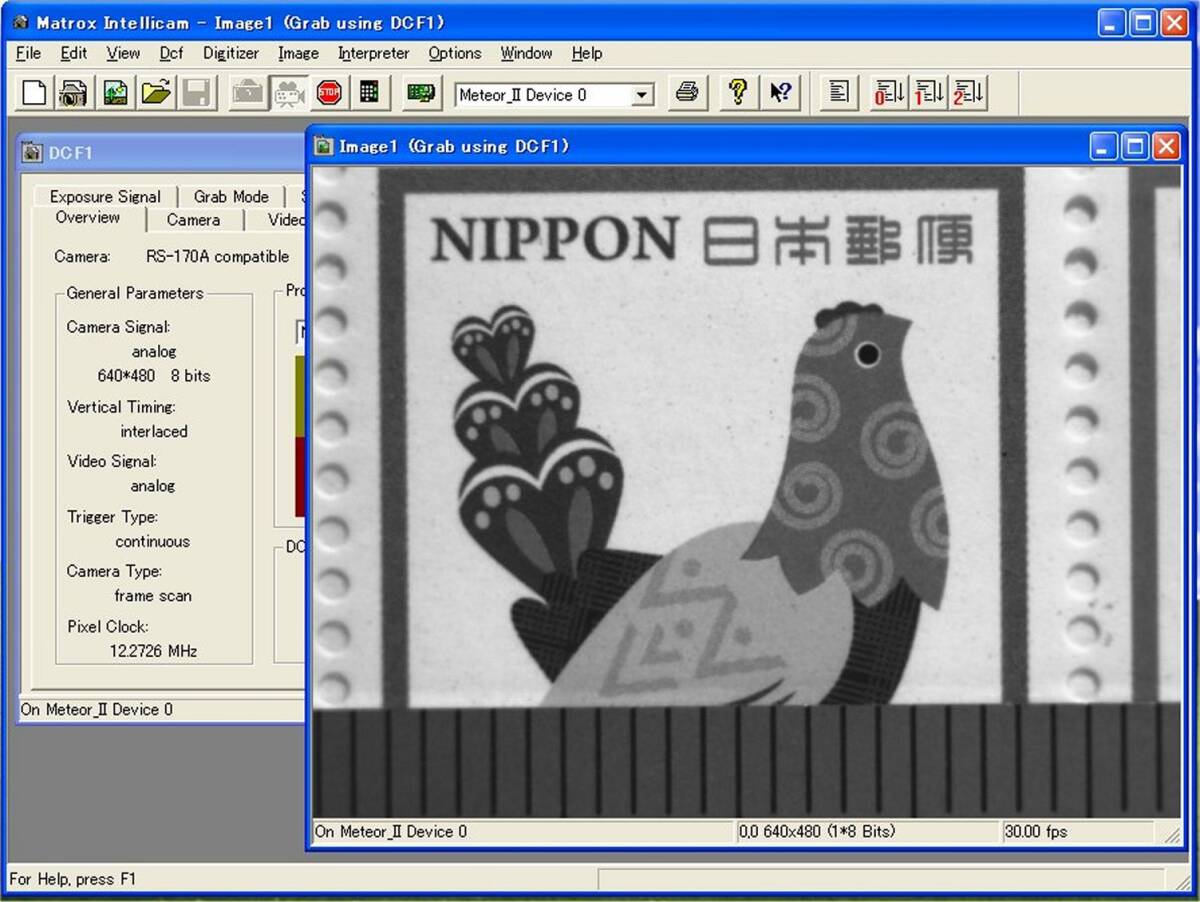Open the Interpreter menu
The width and height of the screenshot is (1200, 902).
[x=373, y=54]
